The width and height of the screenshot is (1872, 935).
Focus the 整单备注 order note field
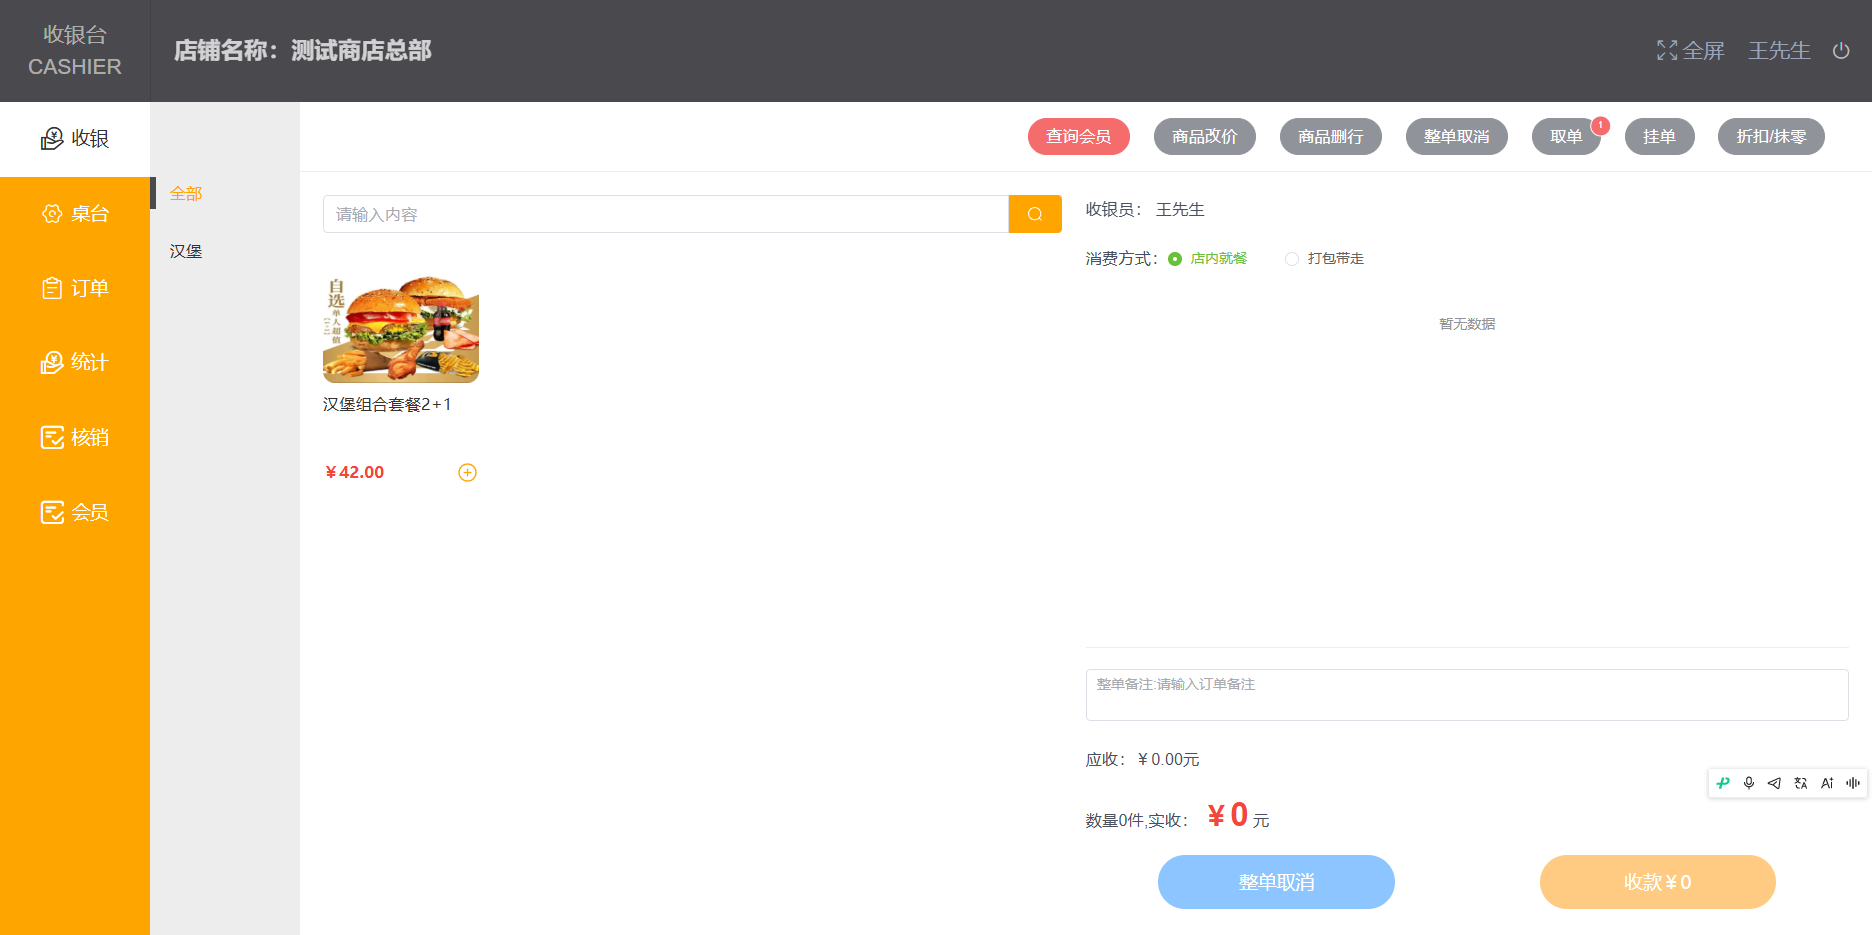coord(1467,695)
